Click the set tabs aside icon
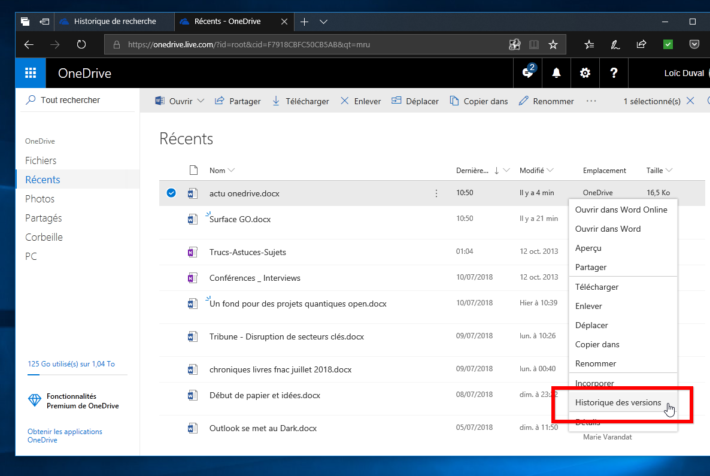 point(44,21)
